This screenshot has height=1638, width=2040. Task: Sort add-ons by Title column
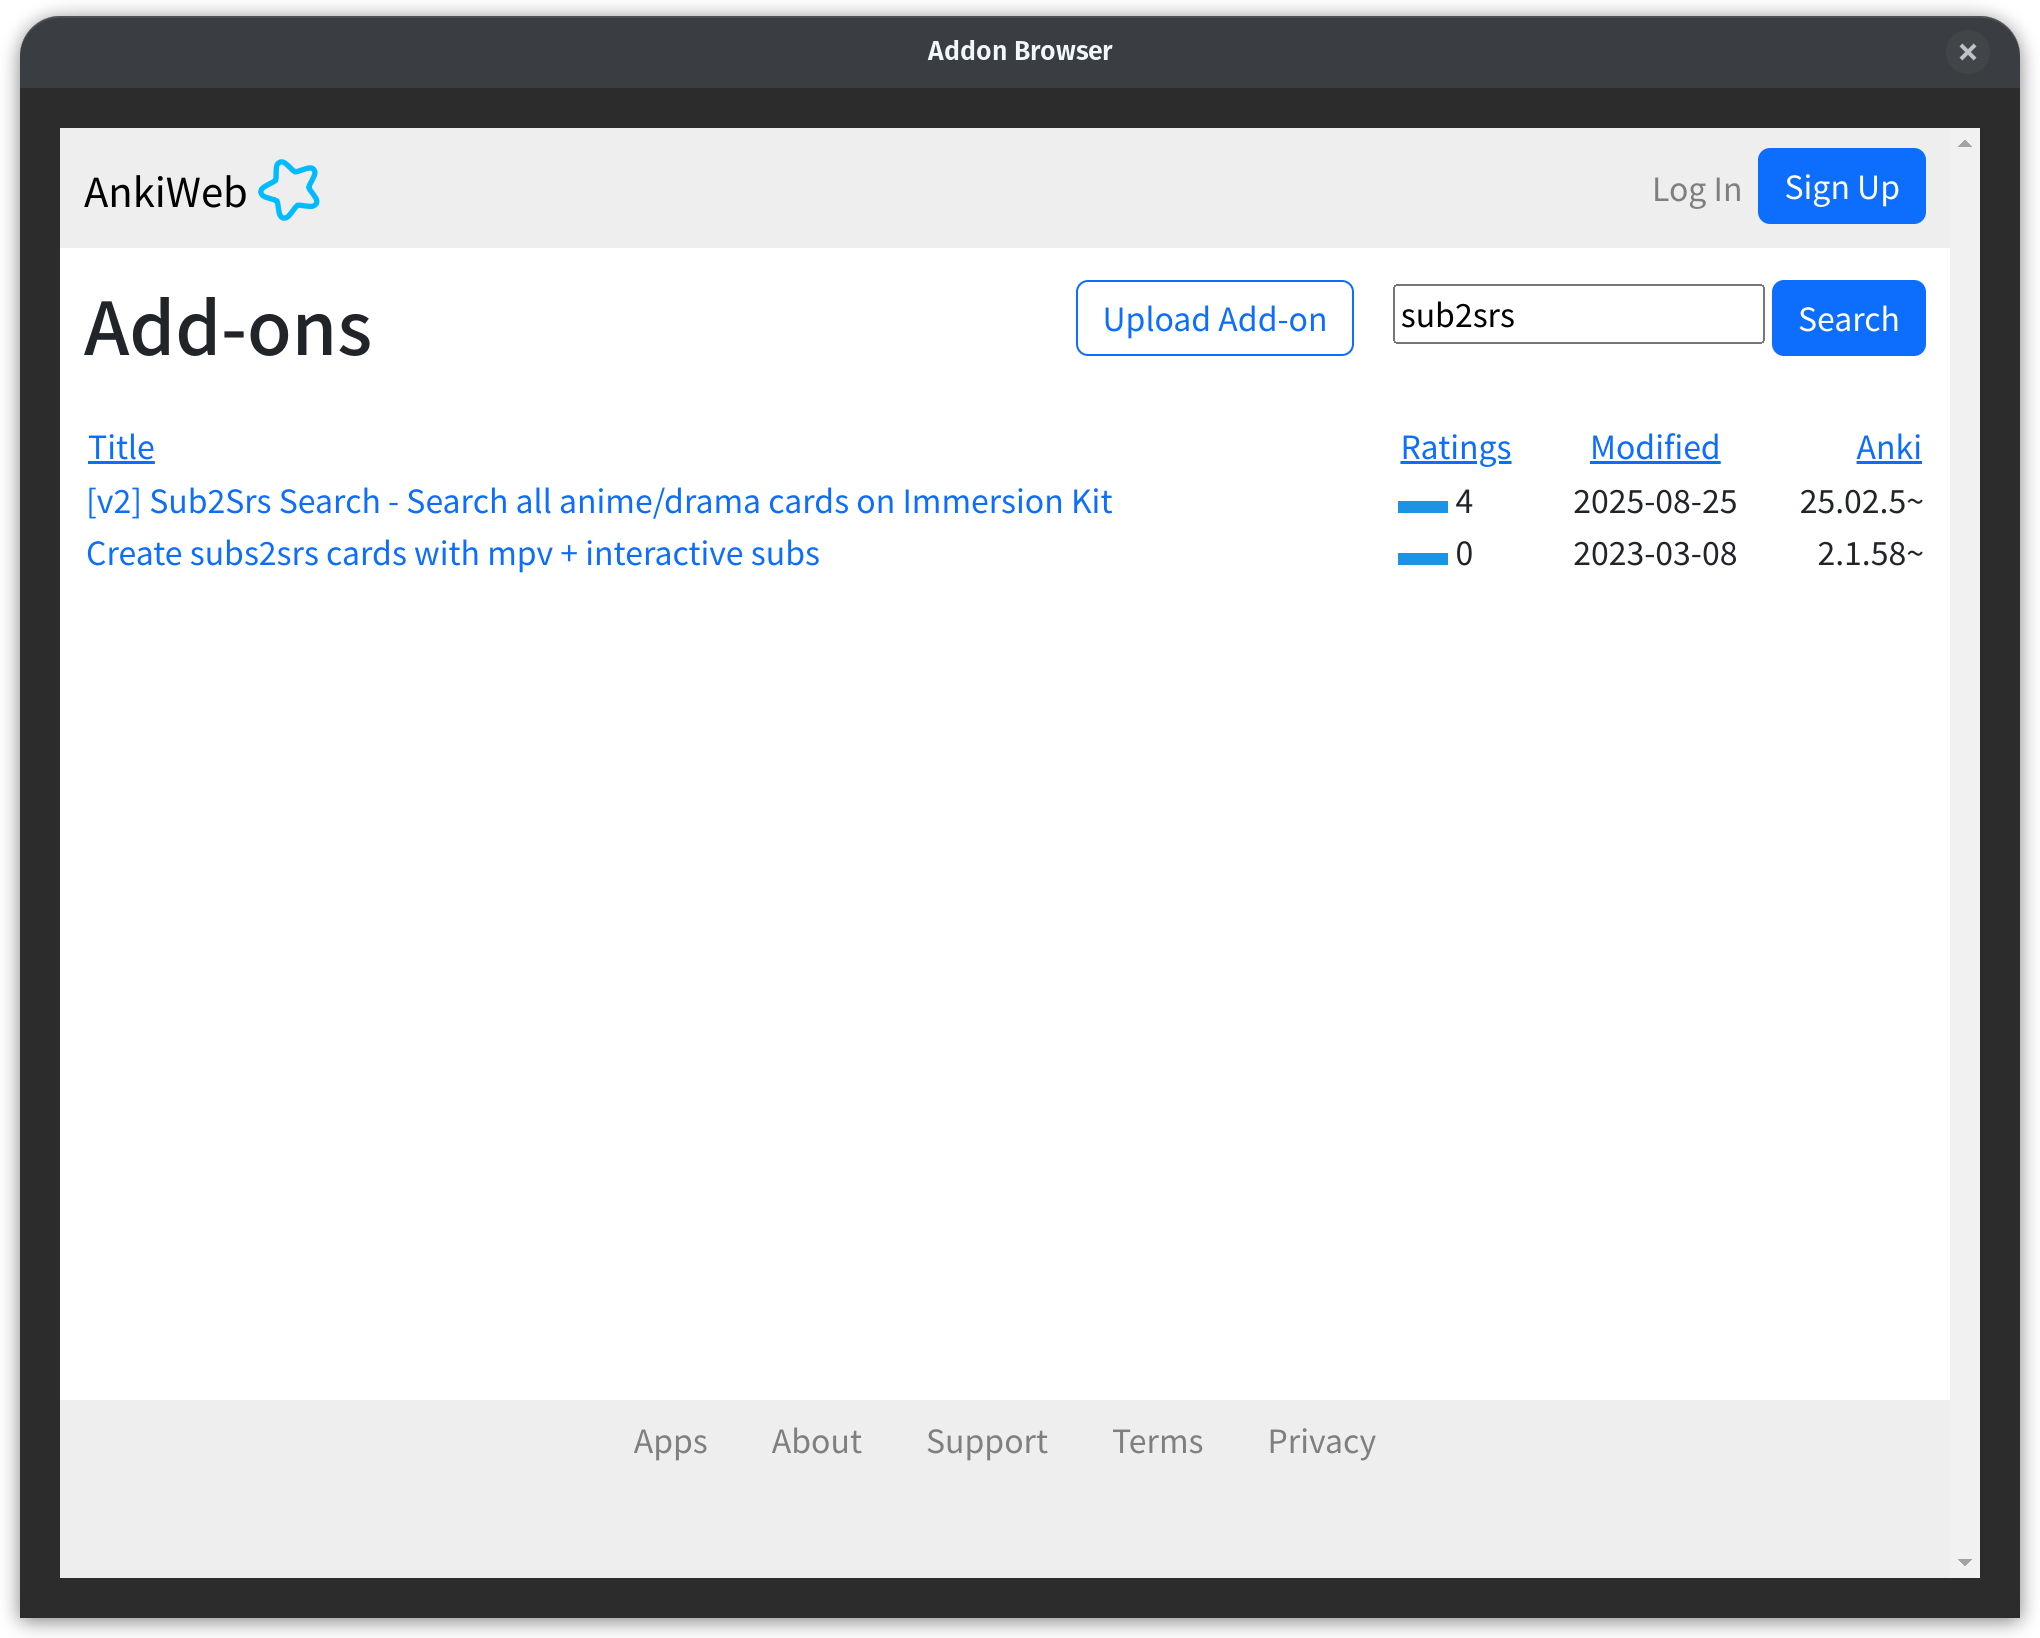(121, 447)
